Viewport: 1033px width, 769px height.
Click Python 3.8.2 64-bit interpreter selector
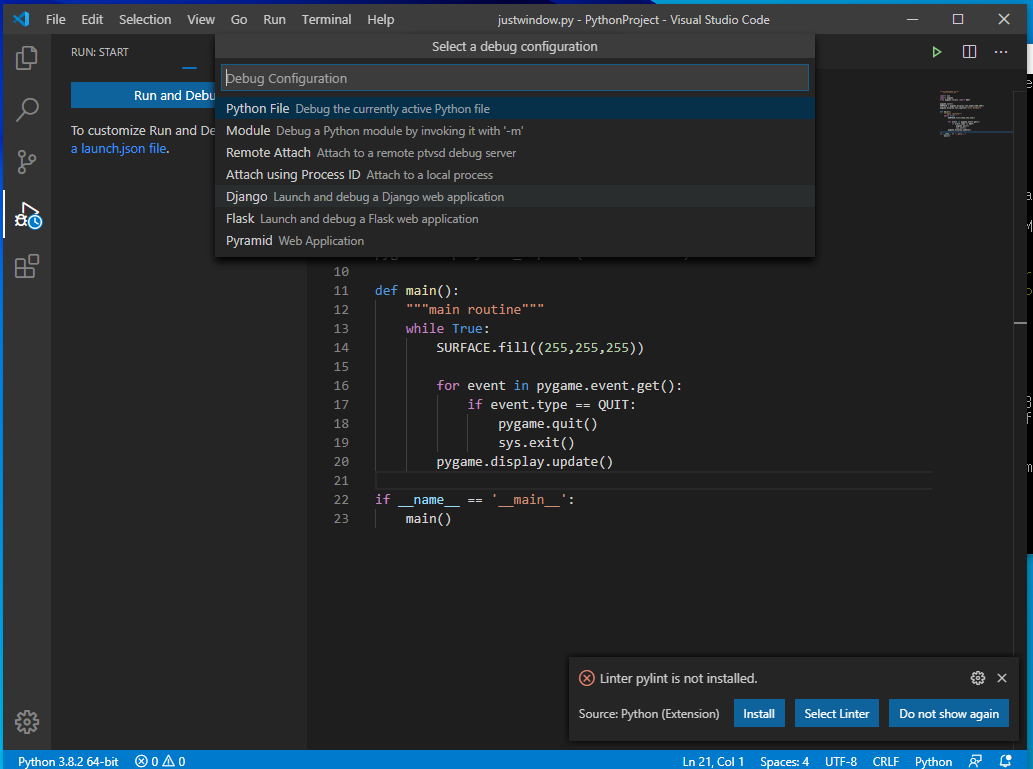[x=68, y=761]
